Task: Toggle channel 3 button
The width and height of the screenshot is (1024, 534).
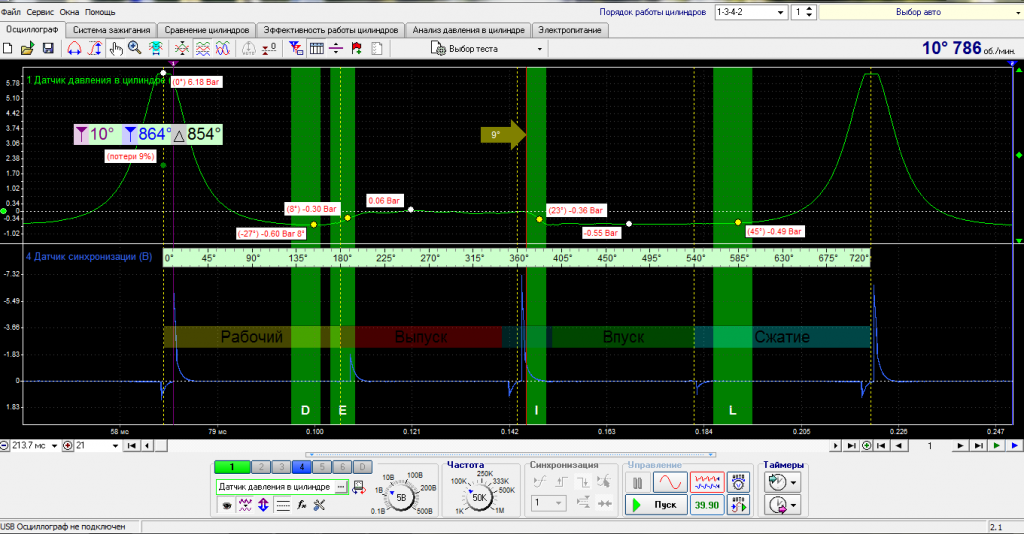Action: coord(281,467)
